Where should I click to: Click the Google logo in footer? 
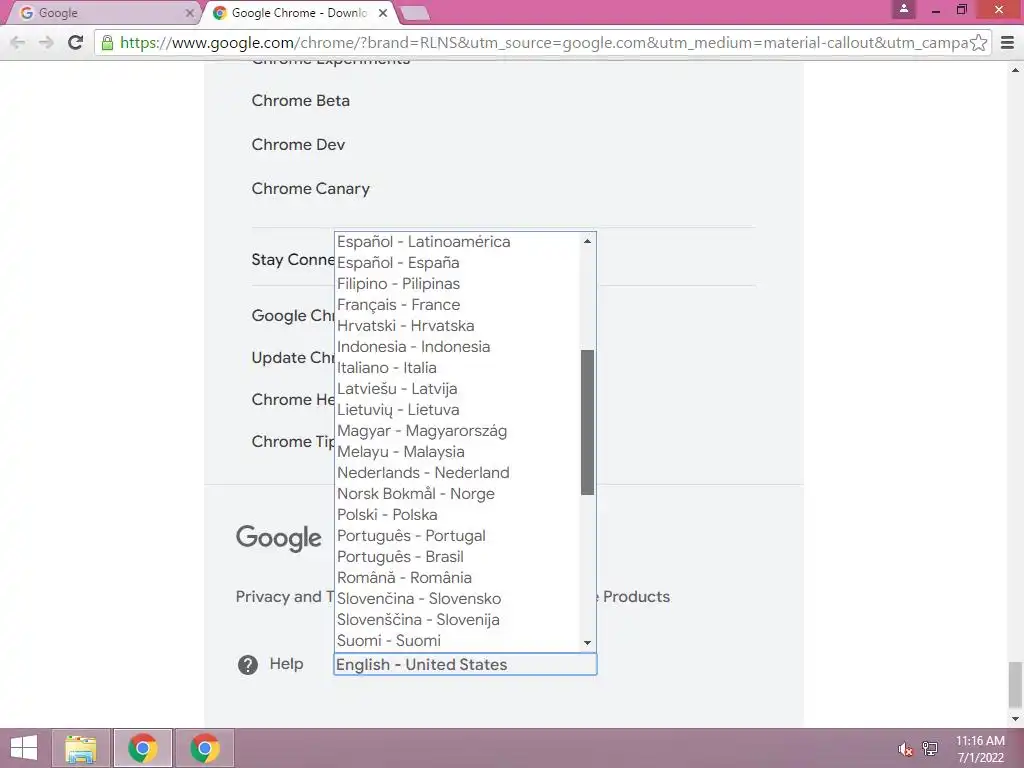[x=279, y=537]
